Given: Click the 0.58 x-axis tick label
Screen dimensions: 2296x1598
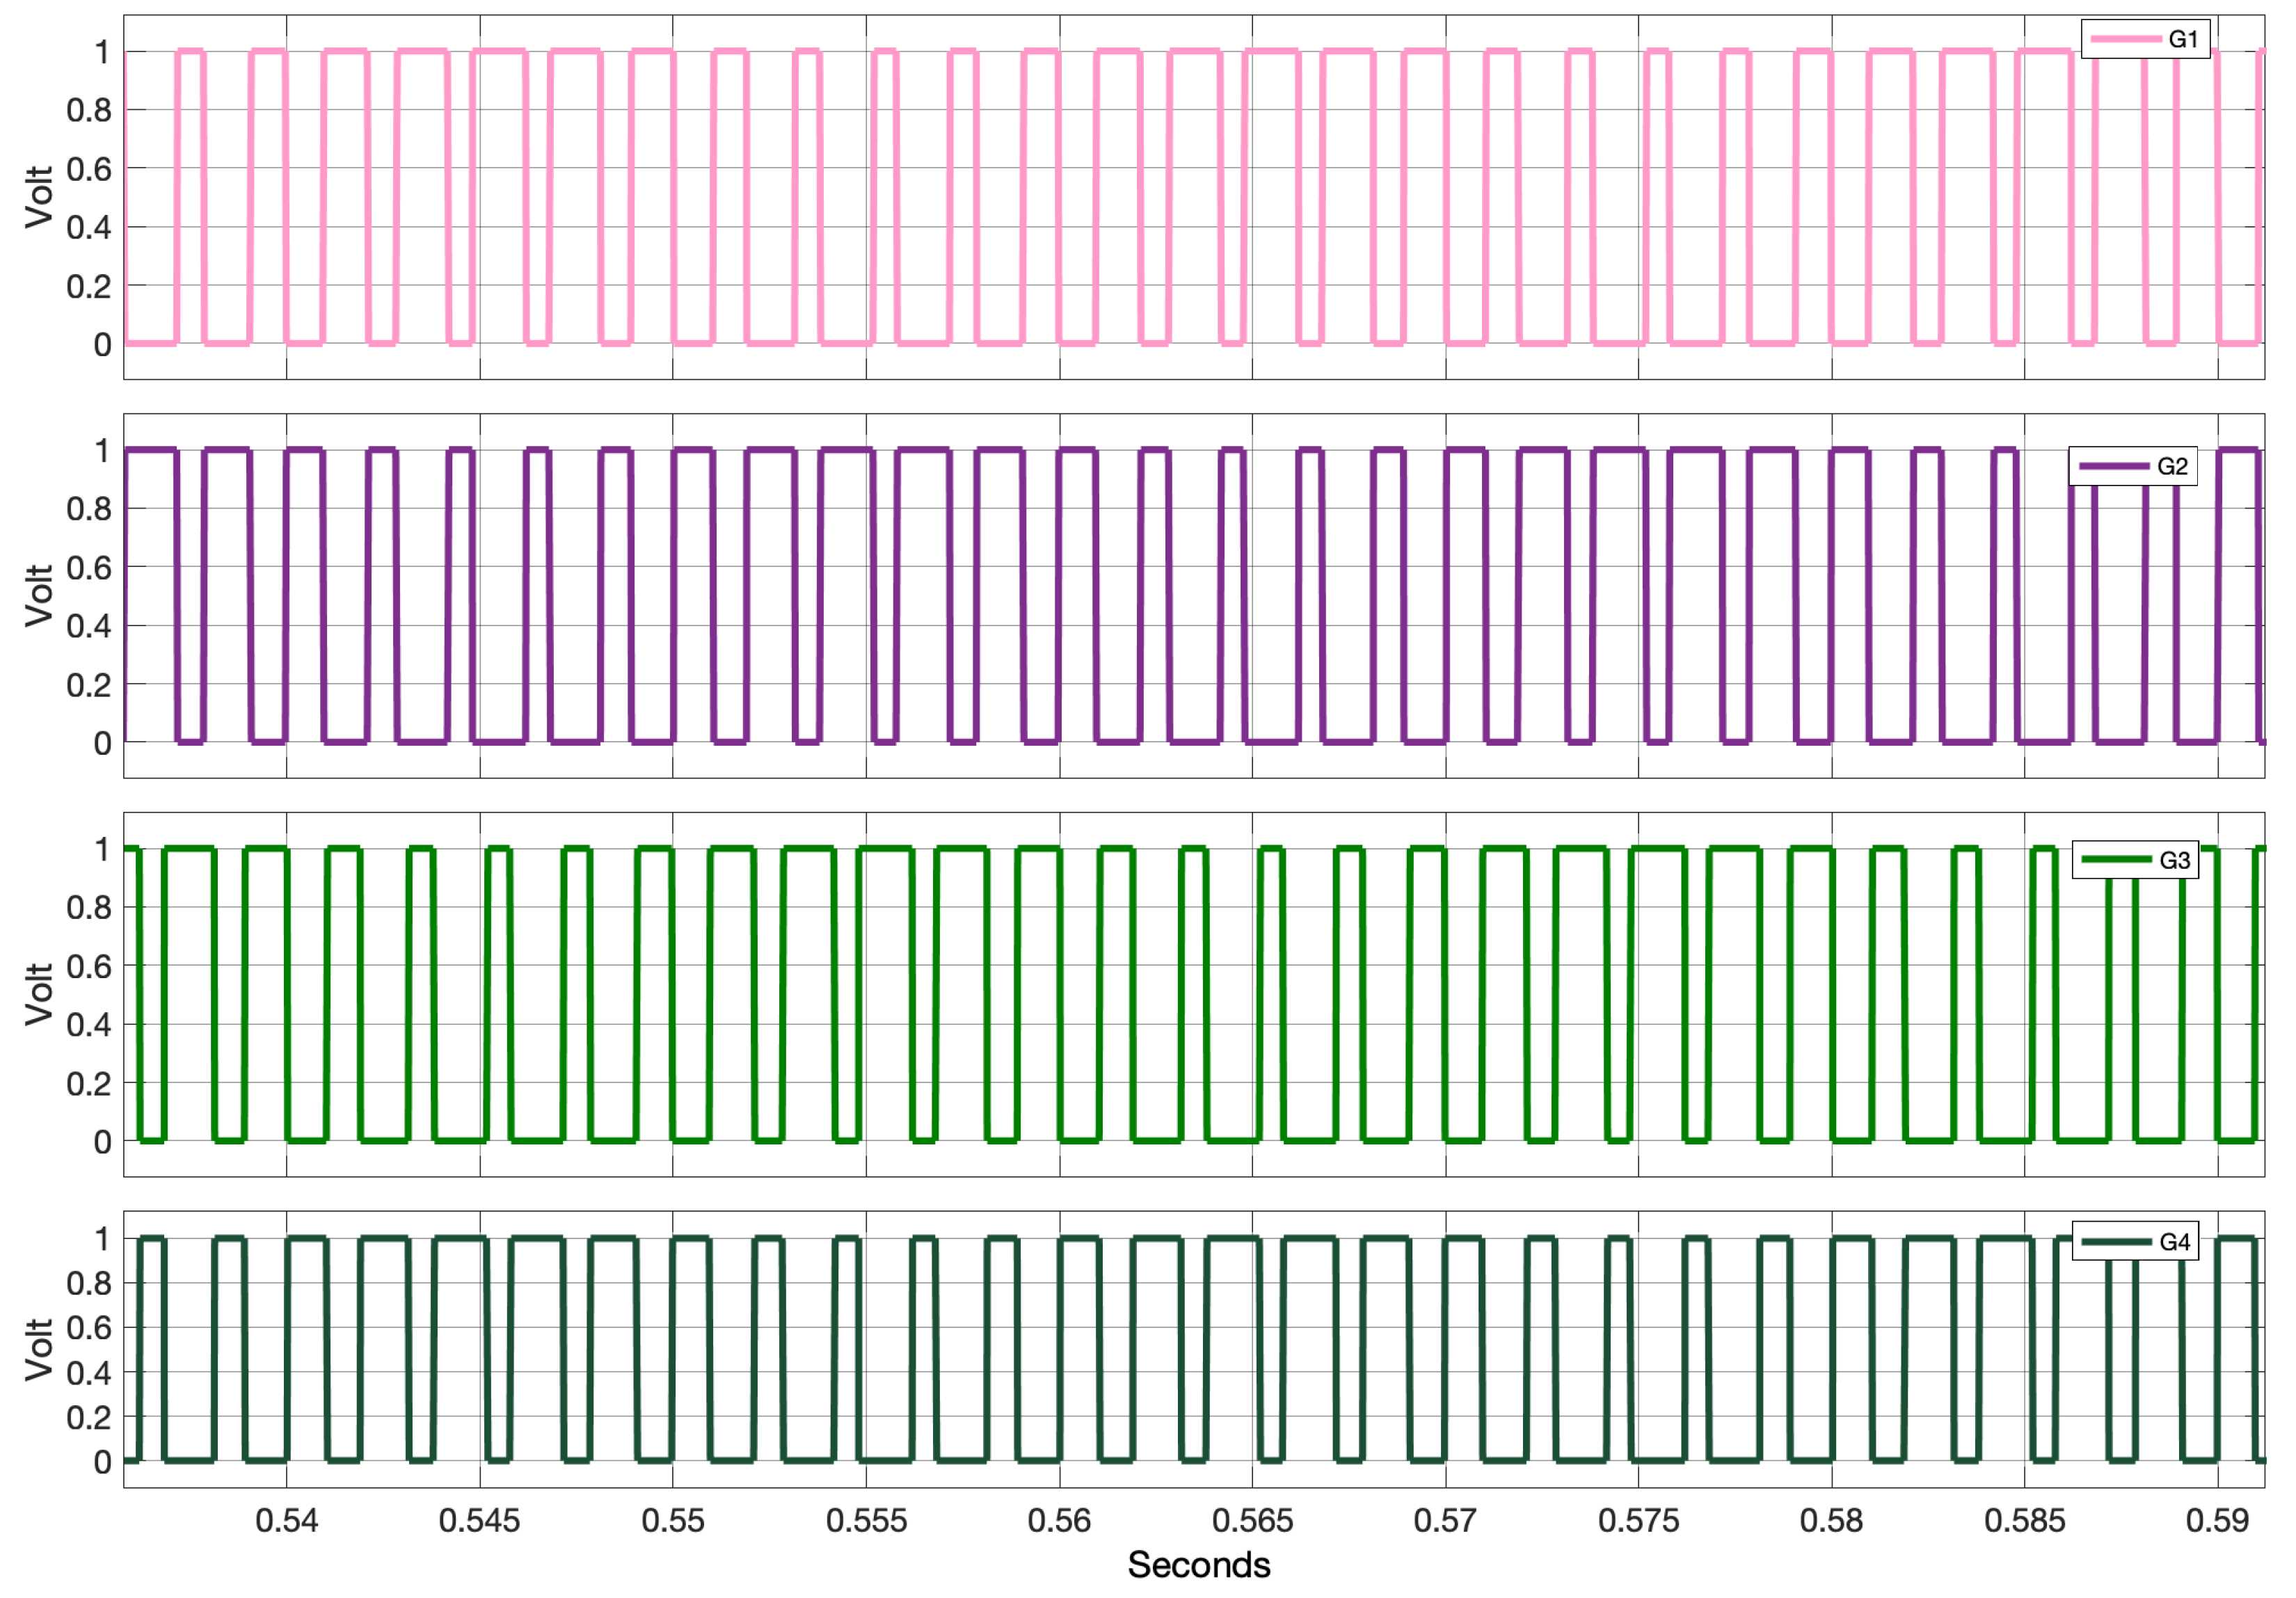Looking at the screenshot, I should [1831, 1521].
